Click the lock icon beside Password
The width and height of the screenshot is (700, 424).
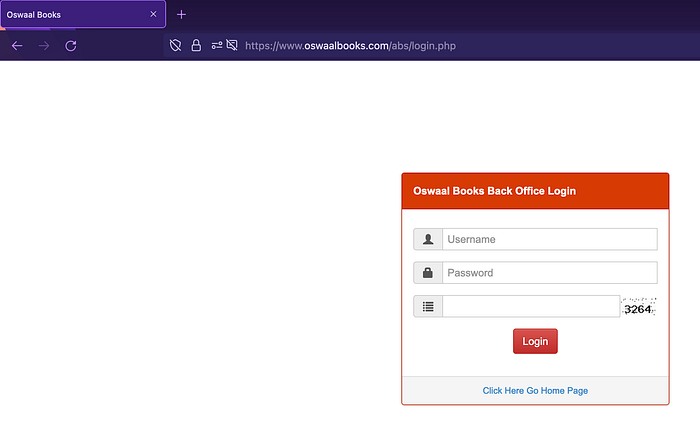pos(428,273)
